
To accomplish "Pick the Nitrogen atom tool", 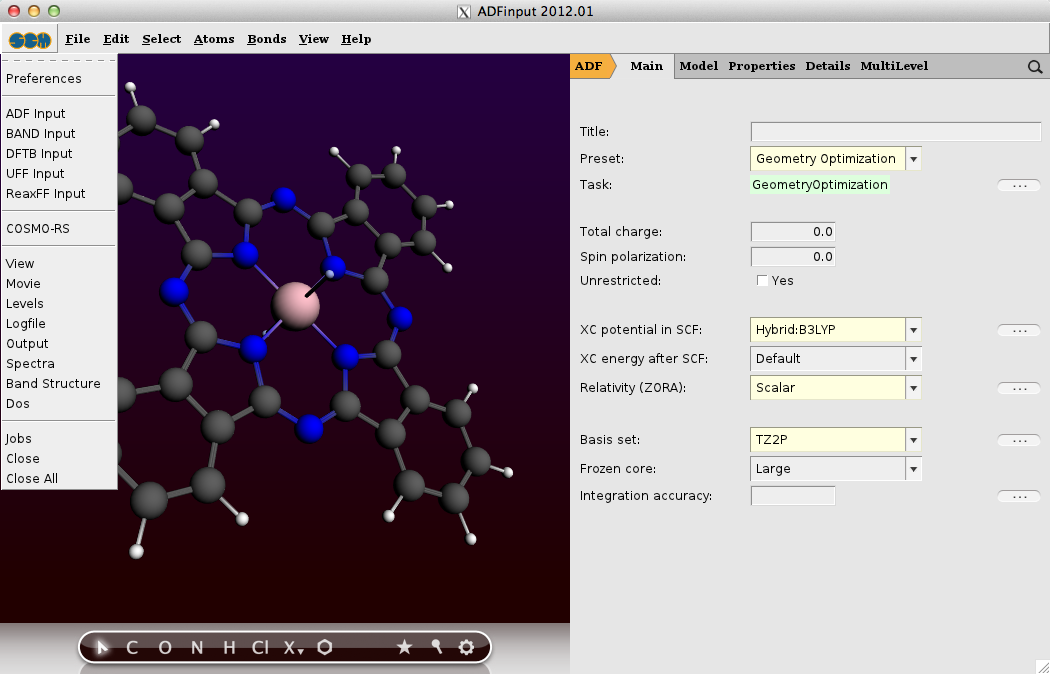I will 197,647.
